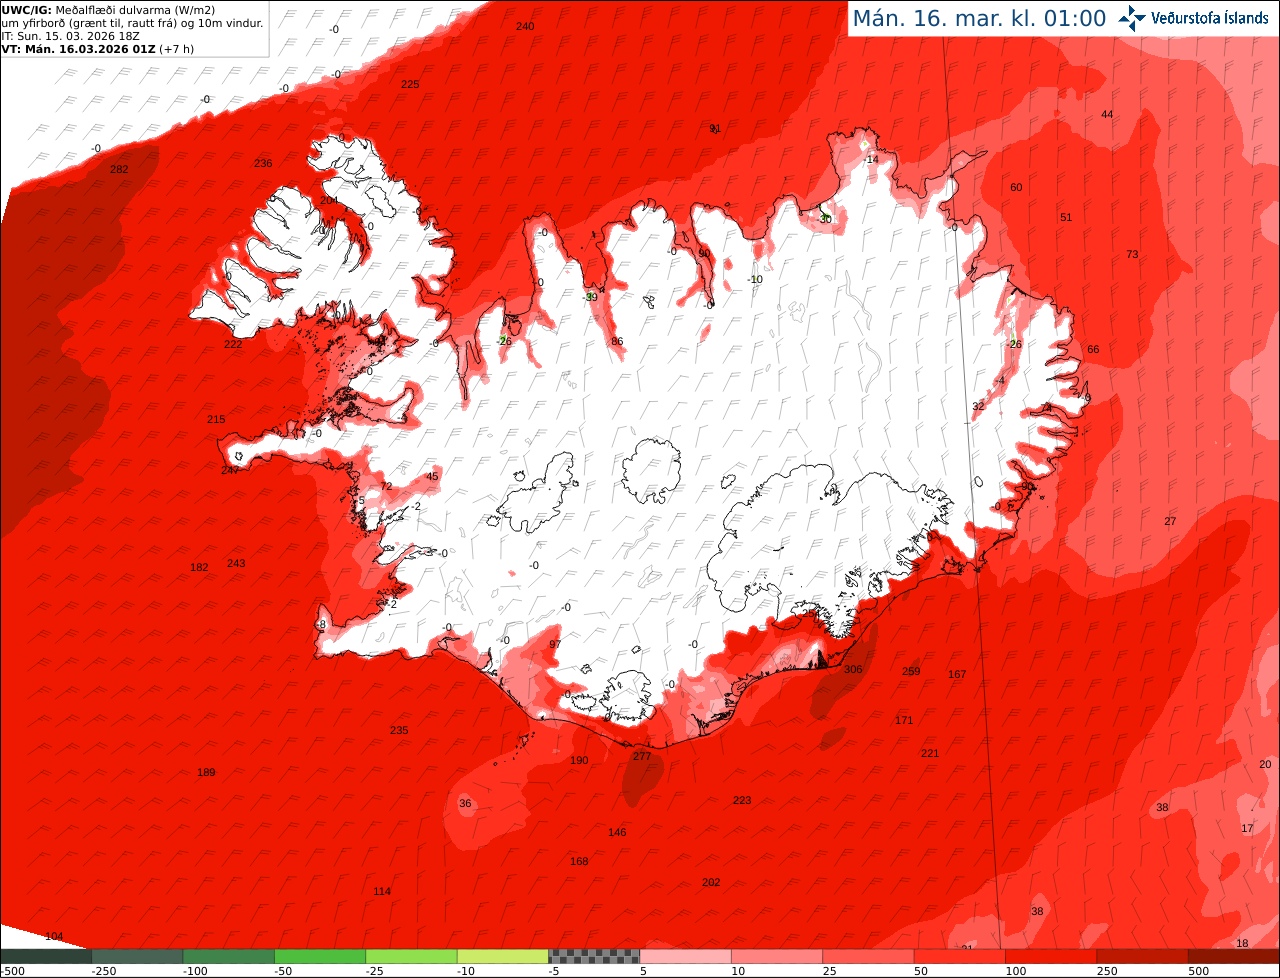Screen dimensions: 1280x978
Task: Pick the darkest red swatch above 500
Action: (x=1234, y=956)
